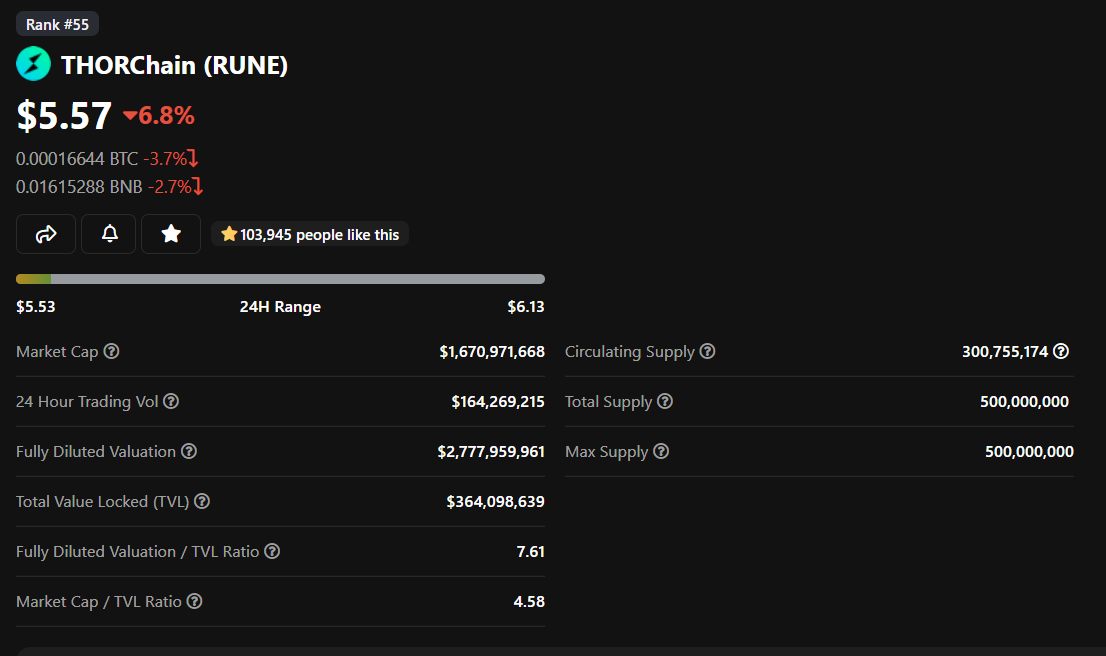Set a price alert with bell icon
The height and width of the screenshot is (656, 1106).
pos(109,233)
